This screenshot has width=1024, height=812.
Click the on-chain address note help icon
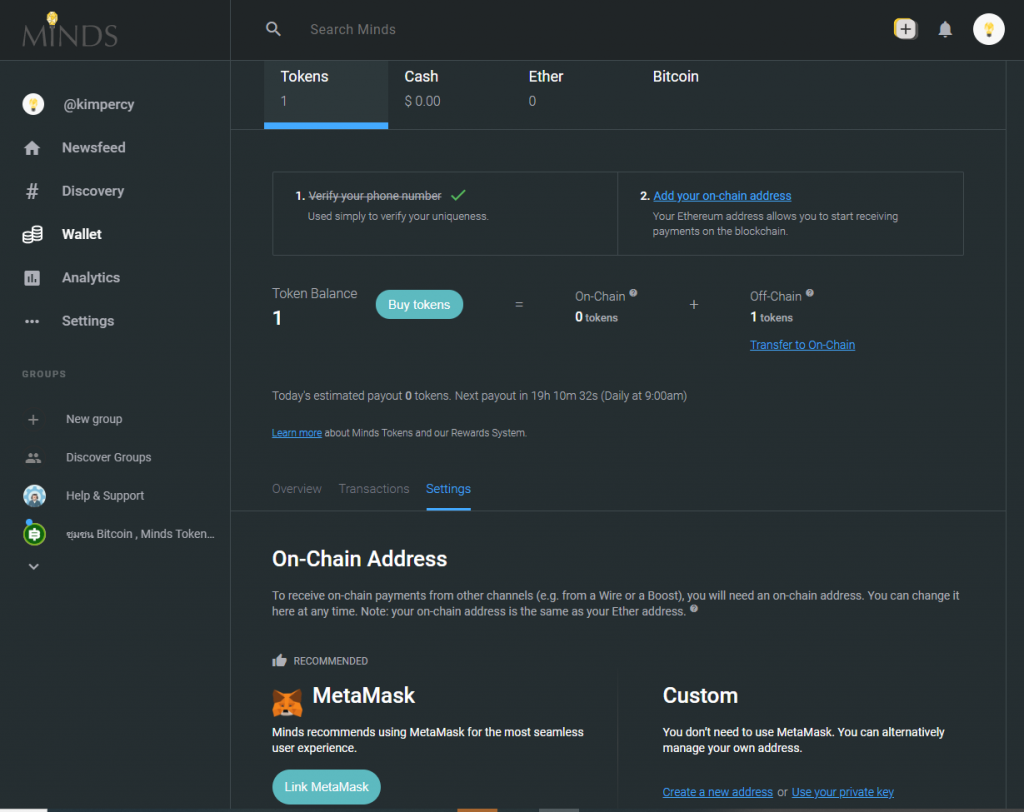coord(694,609)
